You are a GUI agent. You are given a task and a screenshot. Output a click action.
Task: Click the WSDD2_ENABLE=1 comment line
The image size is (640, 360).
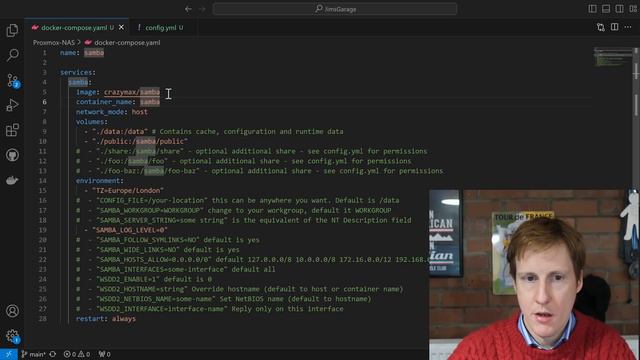point(144,280)
